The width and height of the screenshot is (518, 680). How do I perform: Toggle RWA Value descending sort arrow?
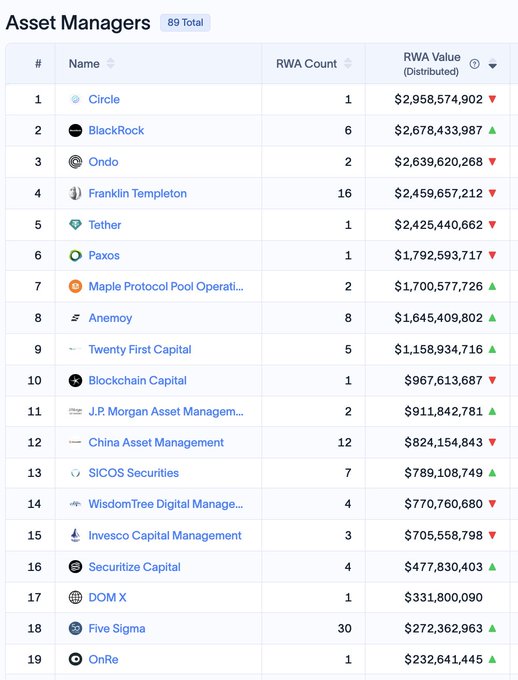(492, 64)
